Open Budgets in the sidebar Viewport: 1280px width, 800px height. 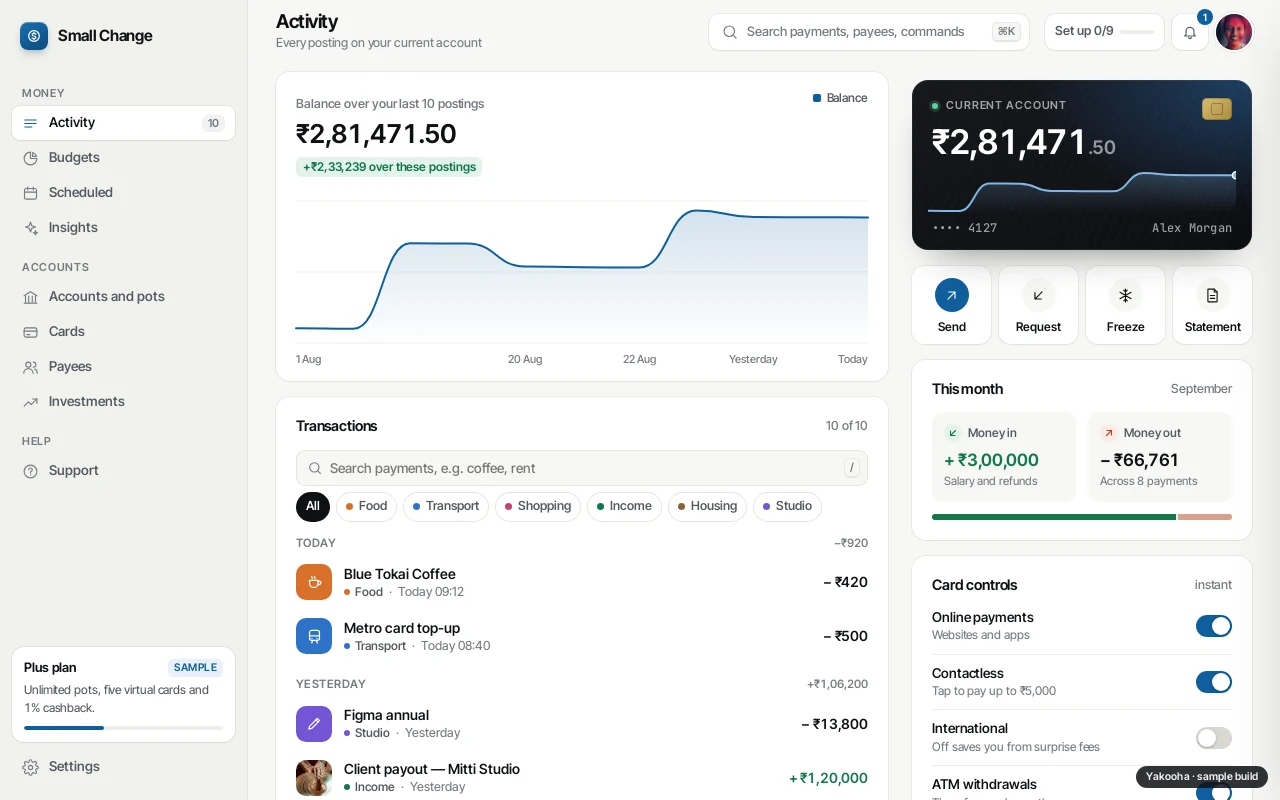[123, 158]
